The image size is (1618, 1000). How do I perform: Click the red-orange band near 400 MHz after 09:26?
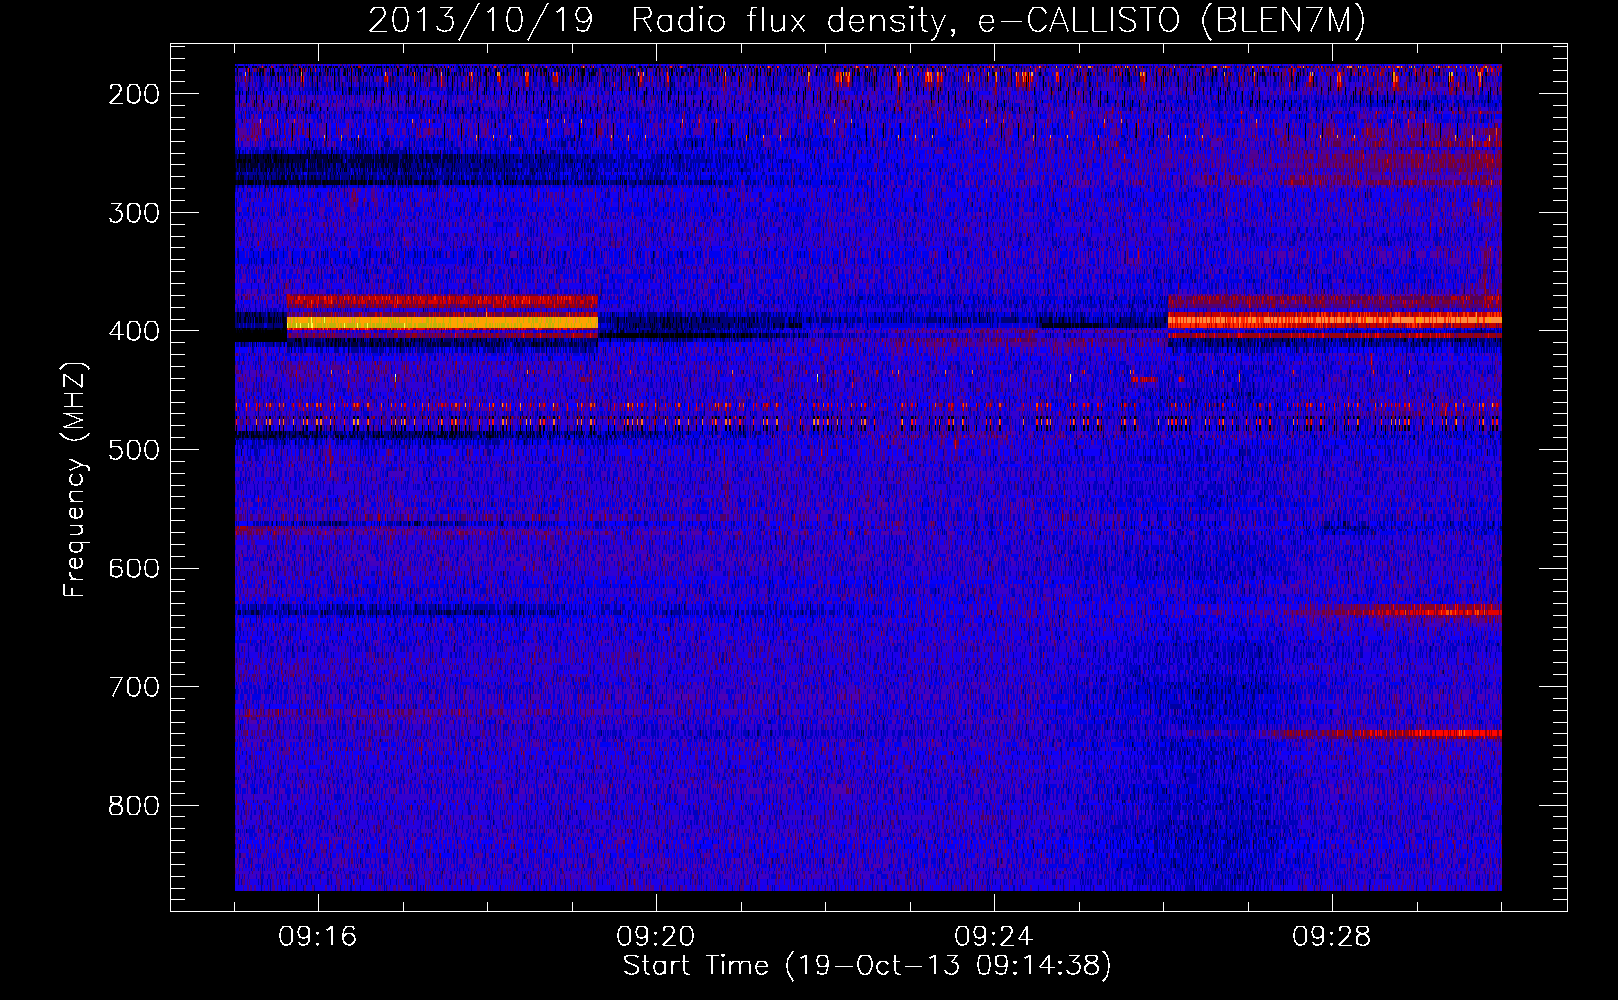click(x=1335, y=320)
